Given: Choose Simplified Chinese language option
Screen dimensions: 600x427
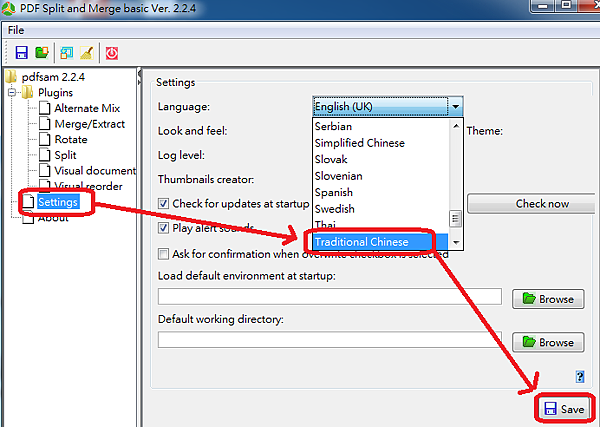Looking at the screenshot, I should tap(380, 143).
